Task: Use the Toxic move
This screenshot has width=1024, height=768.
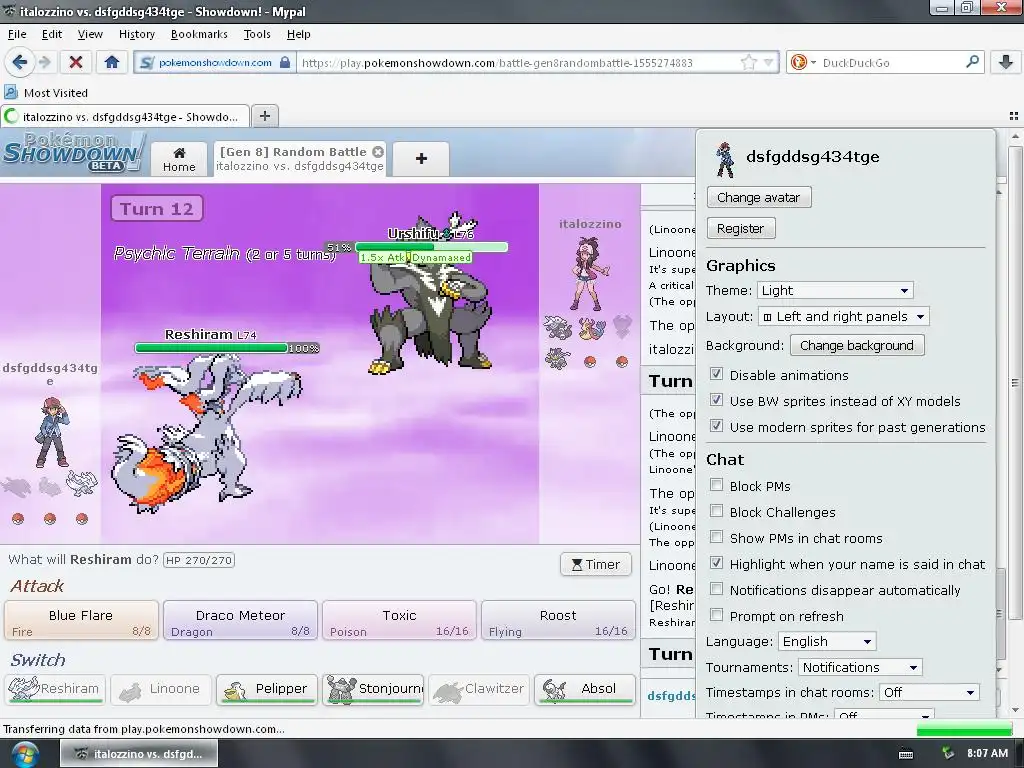Action: pos(399,620)
